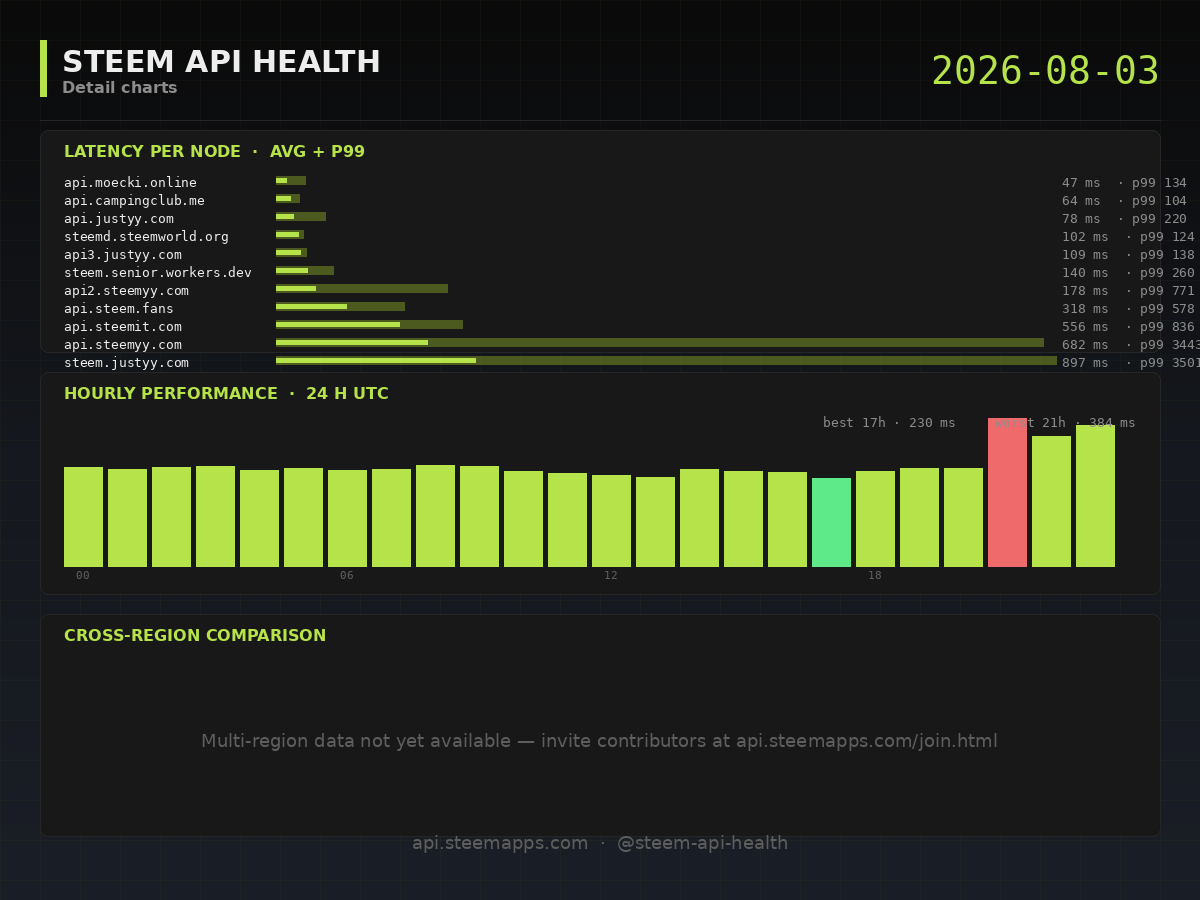Select node name api.campingclub.me
1200x900 pixels.
pos(134,201)
